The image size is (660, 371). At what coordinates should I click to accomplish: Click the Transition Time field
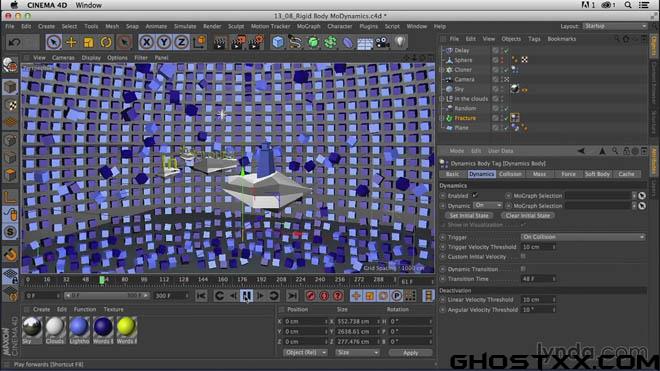[x=538, y=279]
